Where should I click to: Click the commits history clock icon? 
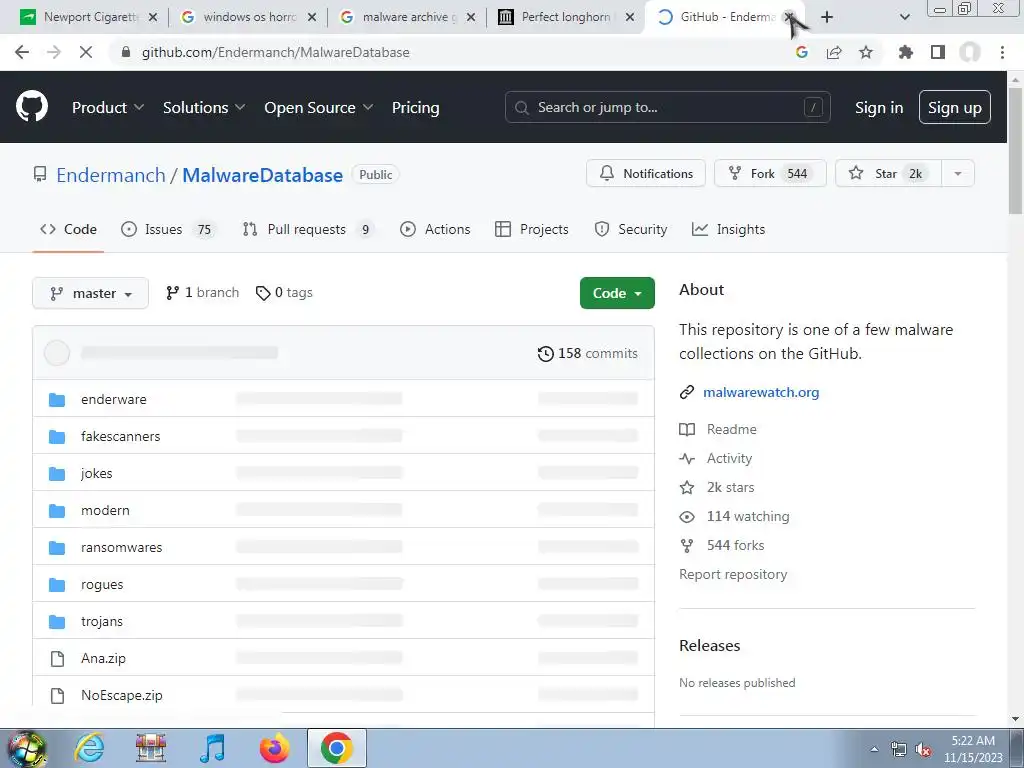pyautogui.click(x=545, y=354)
